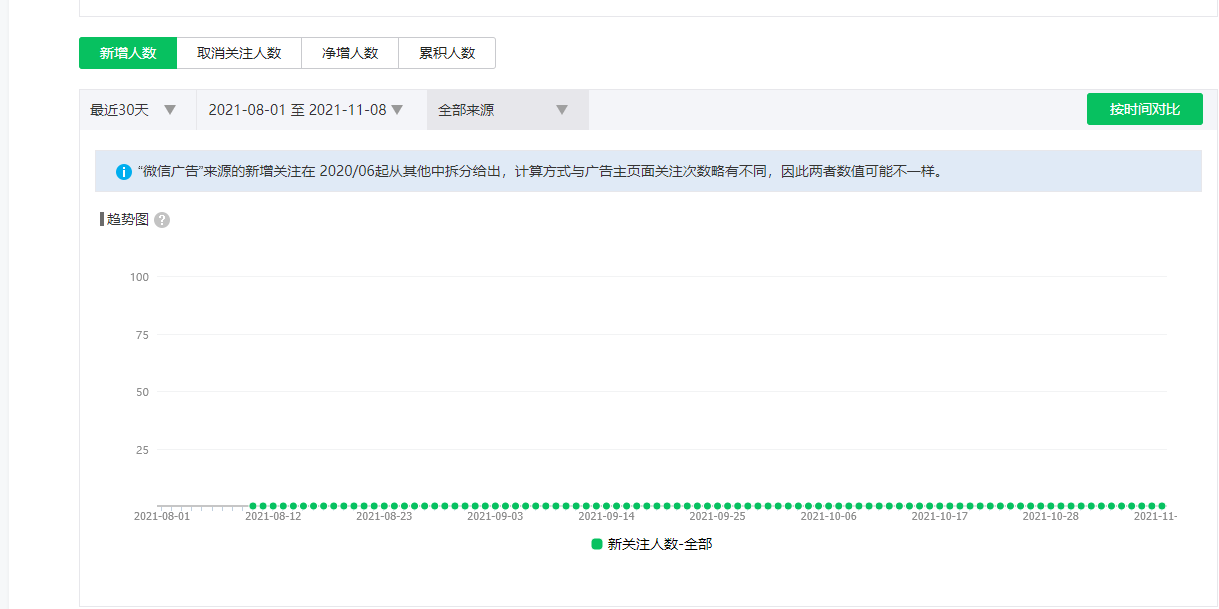Viewport: 1219px width, 609px height.
Task: Toggle the 新关注人数-全部 legend series label
Action: 660,544
